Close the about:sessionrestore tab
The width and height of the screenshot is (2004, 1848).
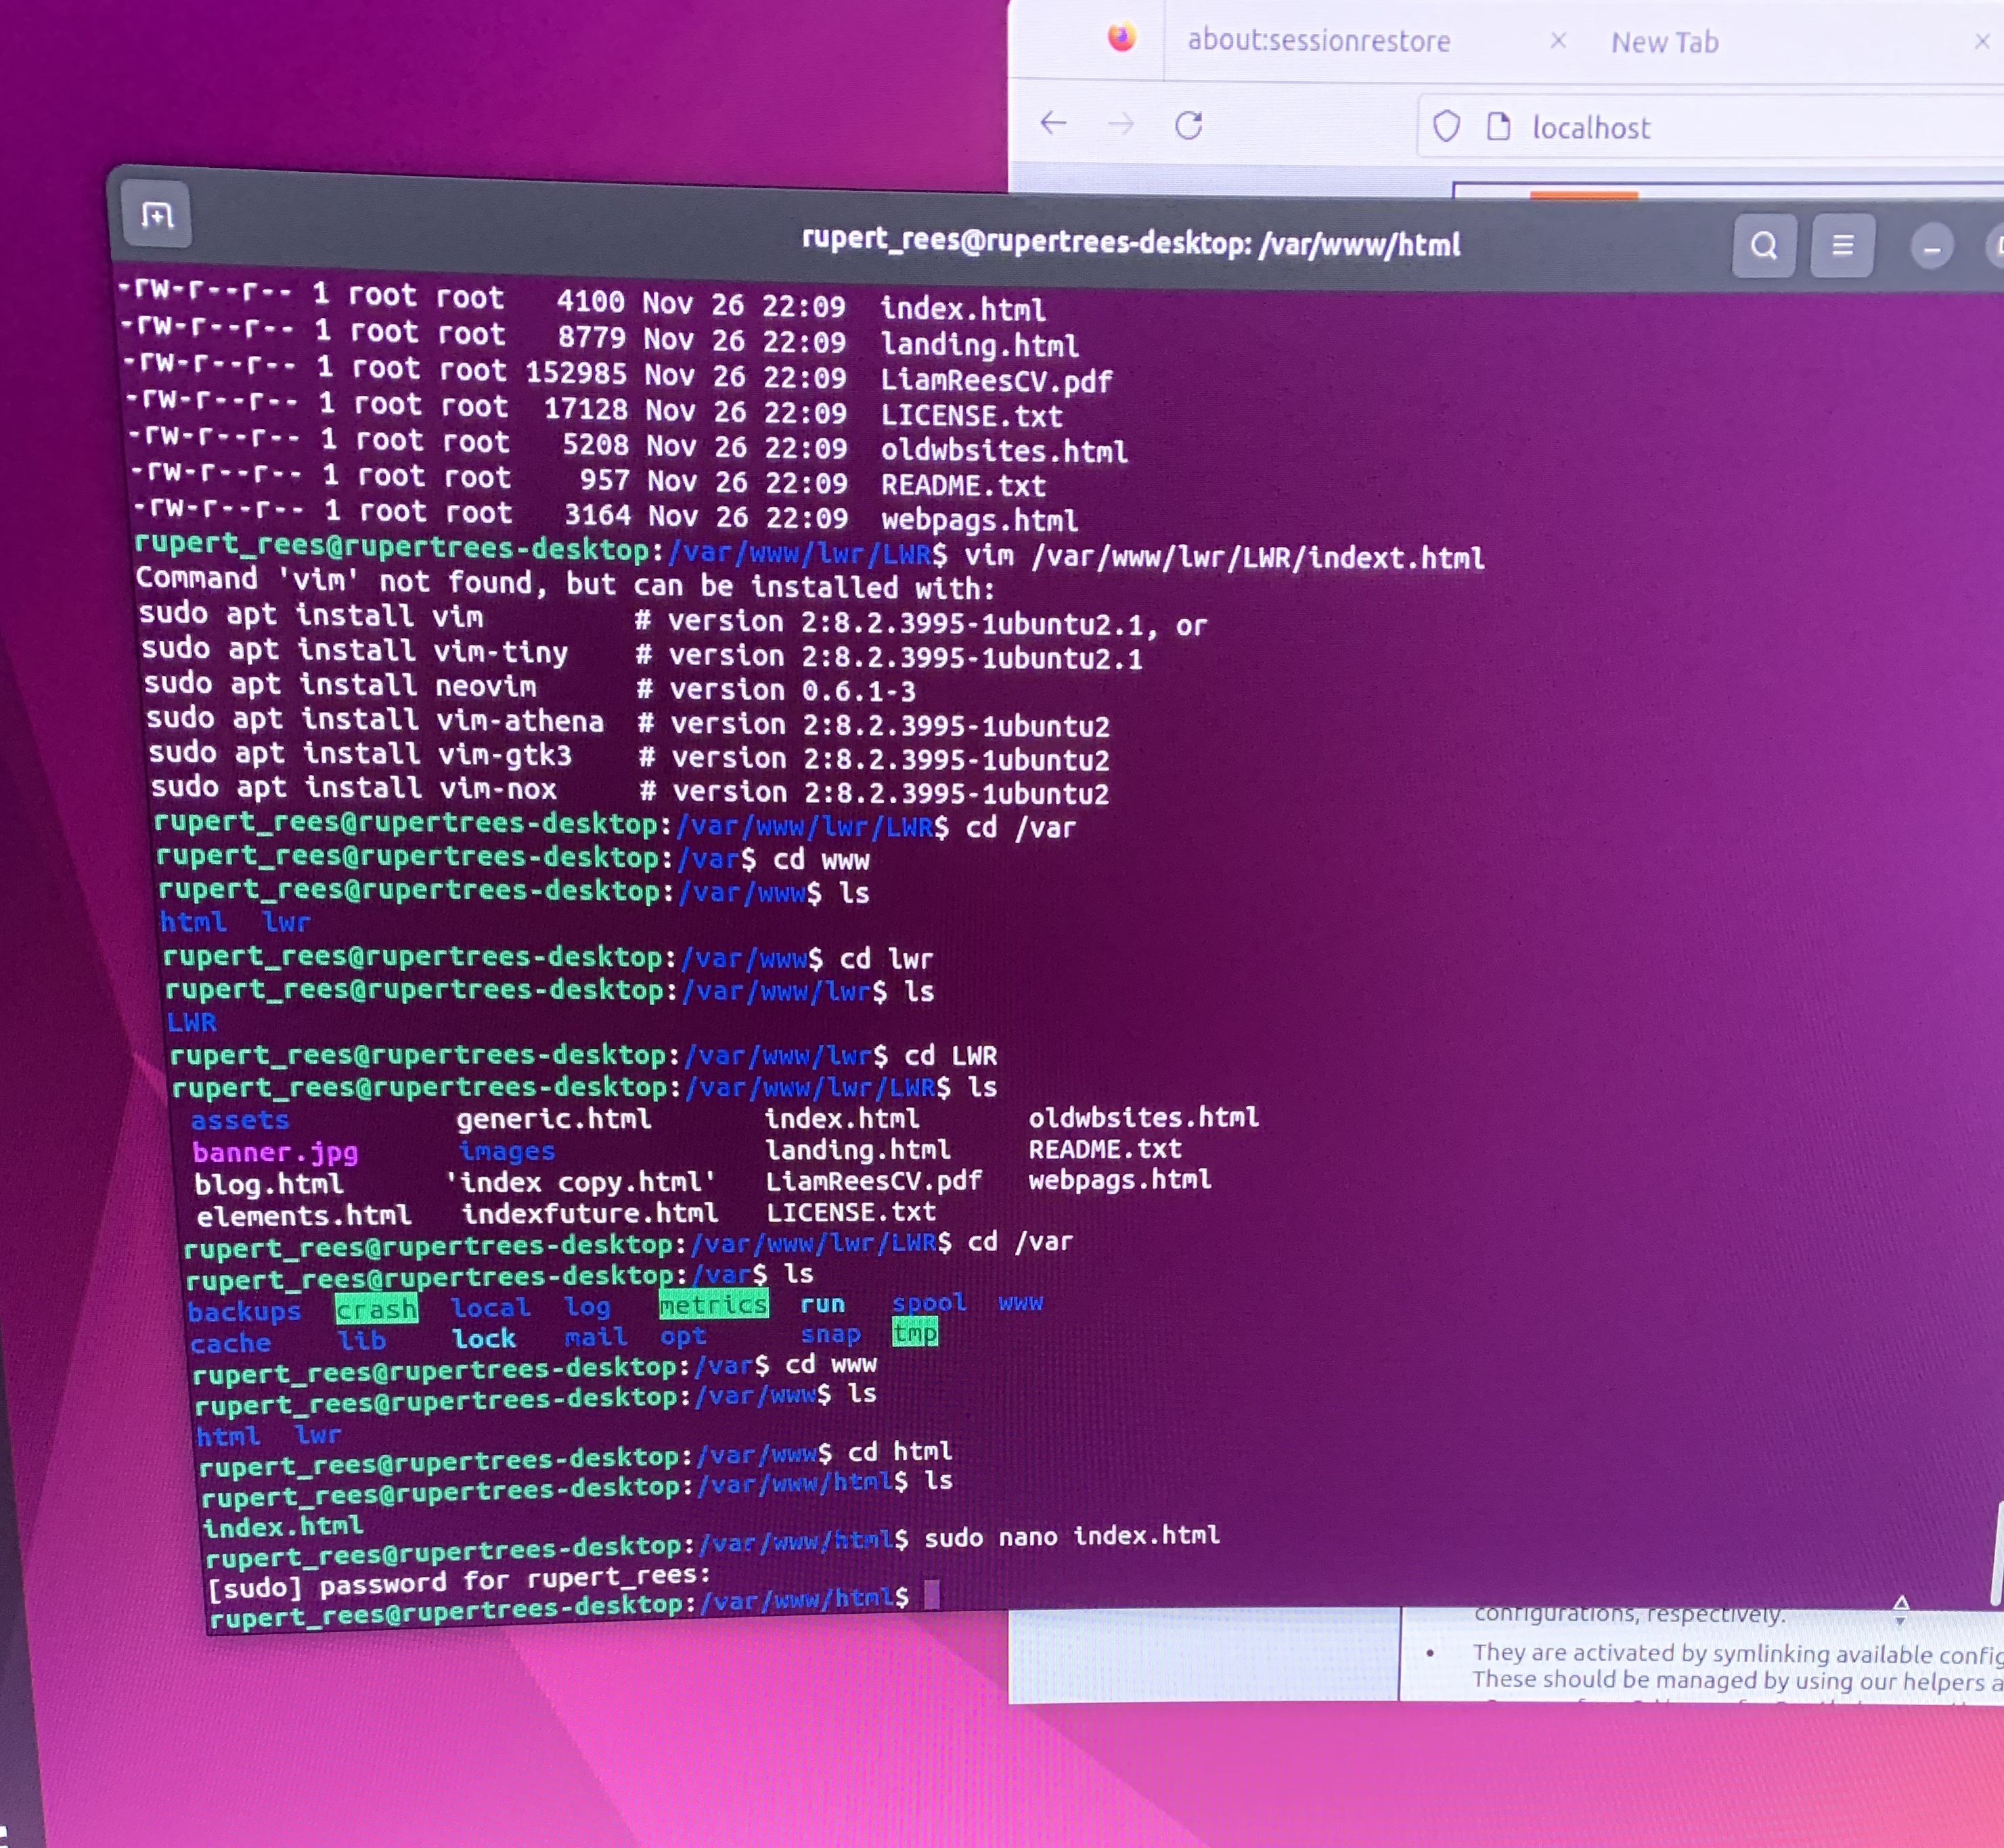(x=1558, y=41)
